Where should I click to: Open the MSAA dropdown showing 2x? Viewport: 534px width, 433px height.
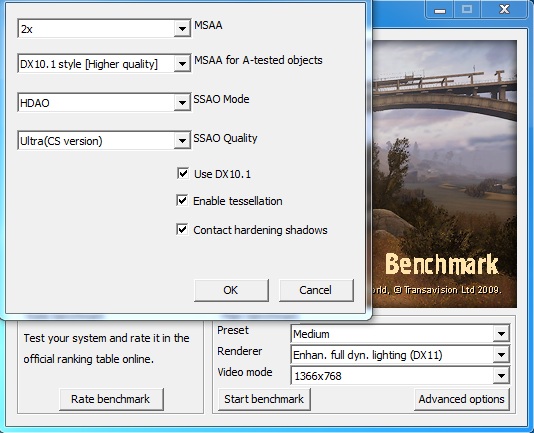104,29
